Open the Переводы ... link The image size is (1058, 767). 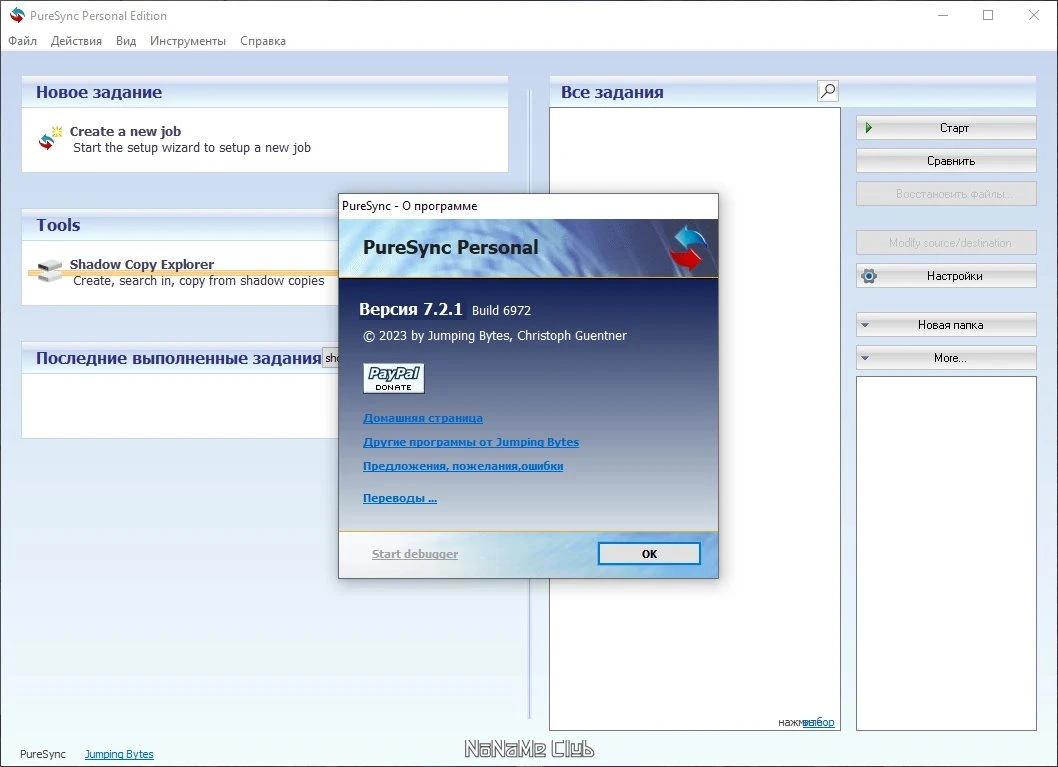[399, 498]
